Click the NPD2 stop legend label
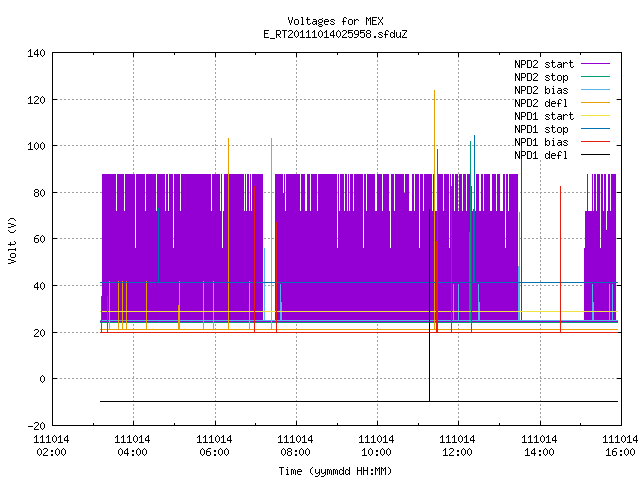This screenshot has width=640, height=480. (x=541, y=77)
